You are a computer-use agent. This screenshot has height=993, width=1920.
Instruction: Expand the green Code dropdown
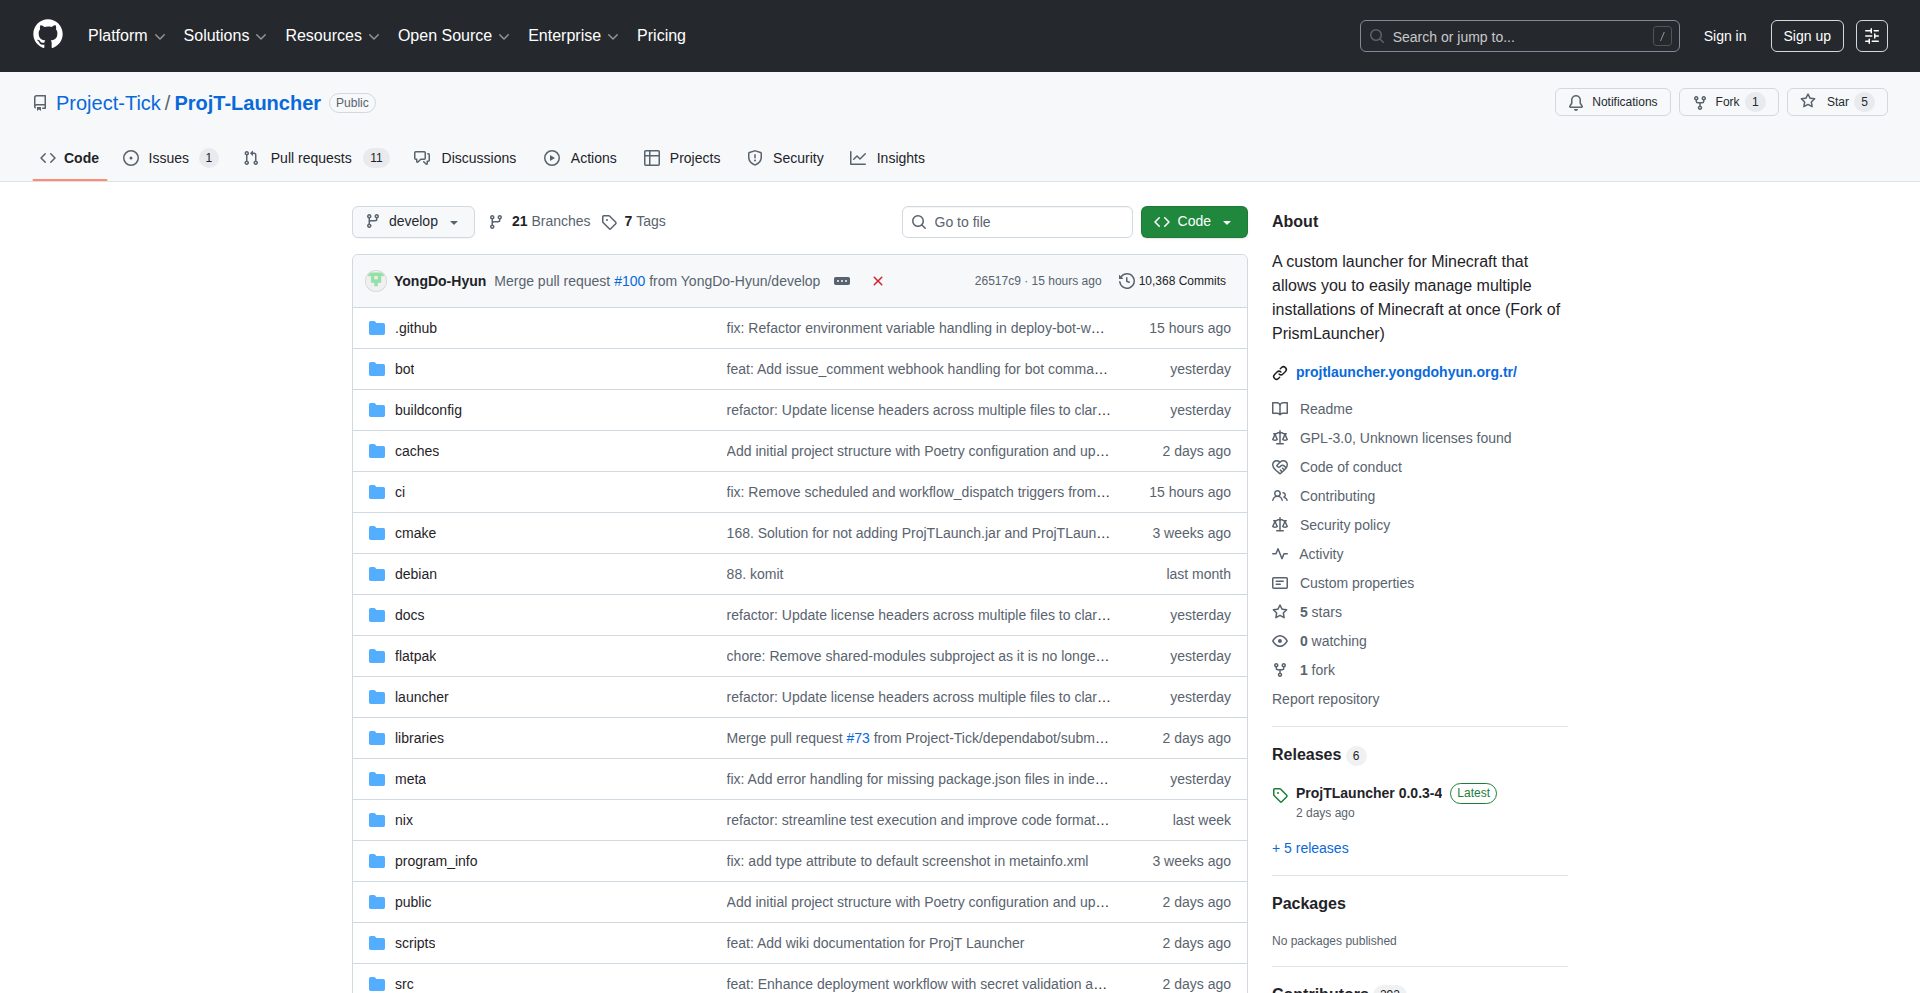click(1193, 222)
